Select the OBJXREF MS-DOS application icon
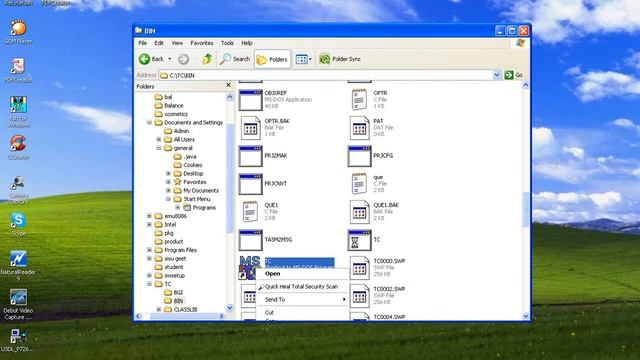Viewport: 640px width, 360px height. coord(250,100)
